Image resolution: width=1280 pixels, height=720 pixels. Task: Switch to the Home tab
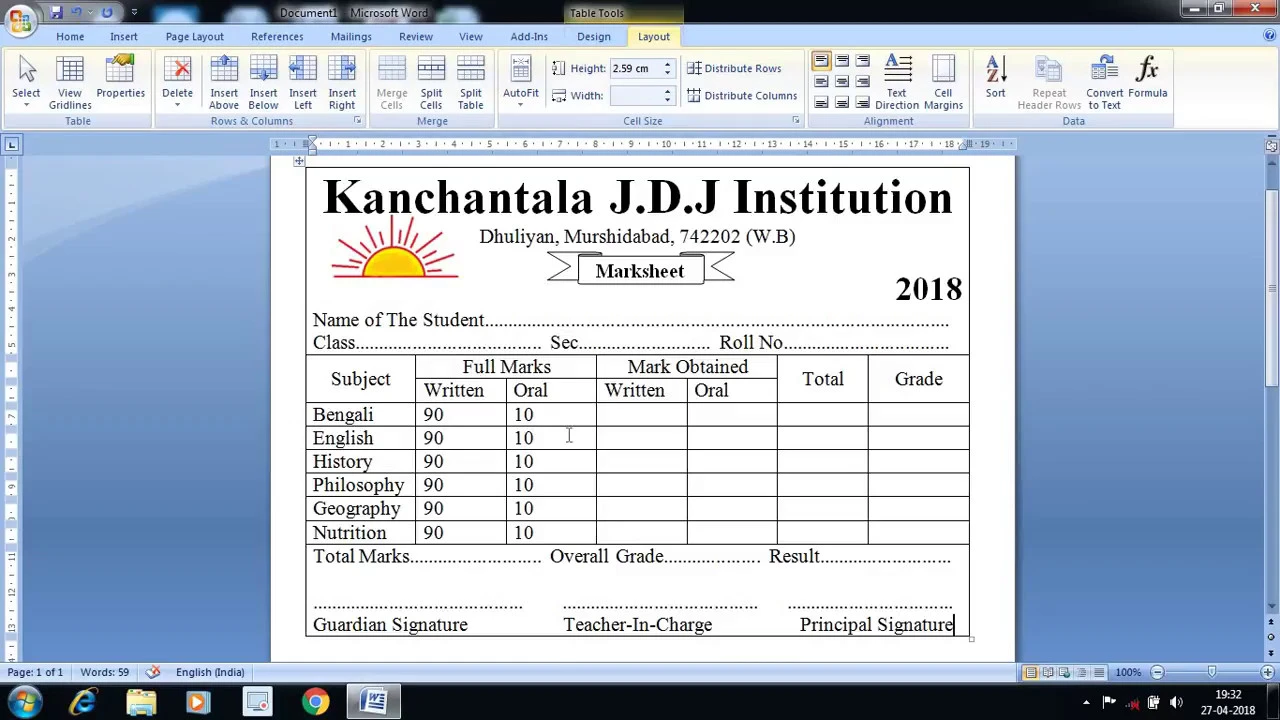click(70, 36)
